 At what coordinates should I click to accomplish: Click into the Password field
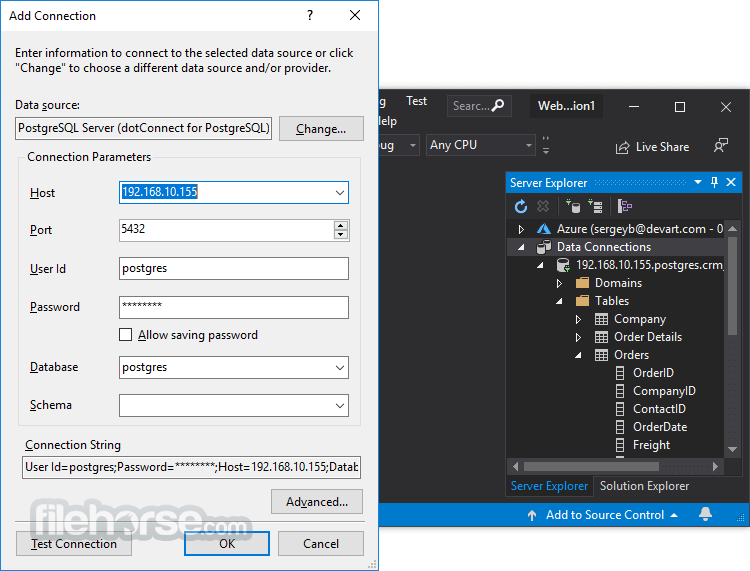pyautogui.click(x=233, y=307)
